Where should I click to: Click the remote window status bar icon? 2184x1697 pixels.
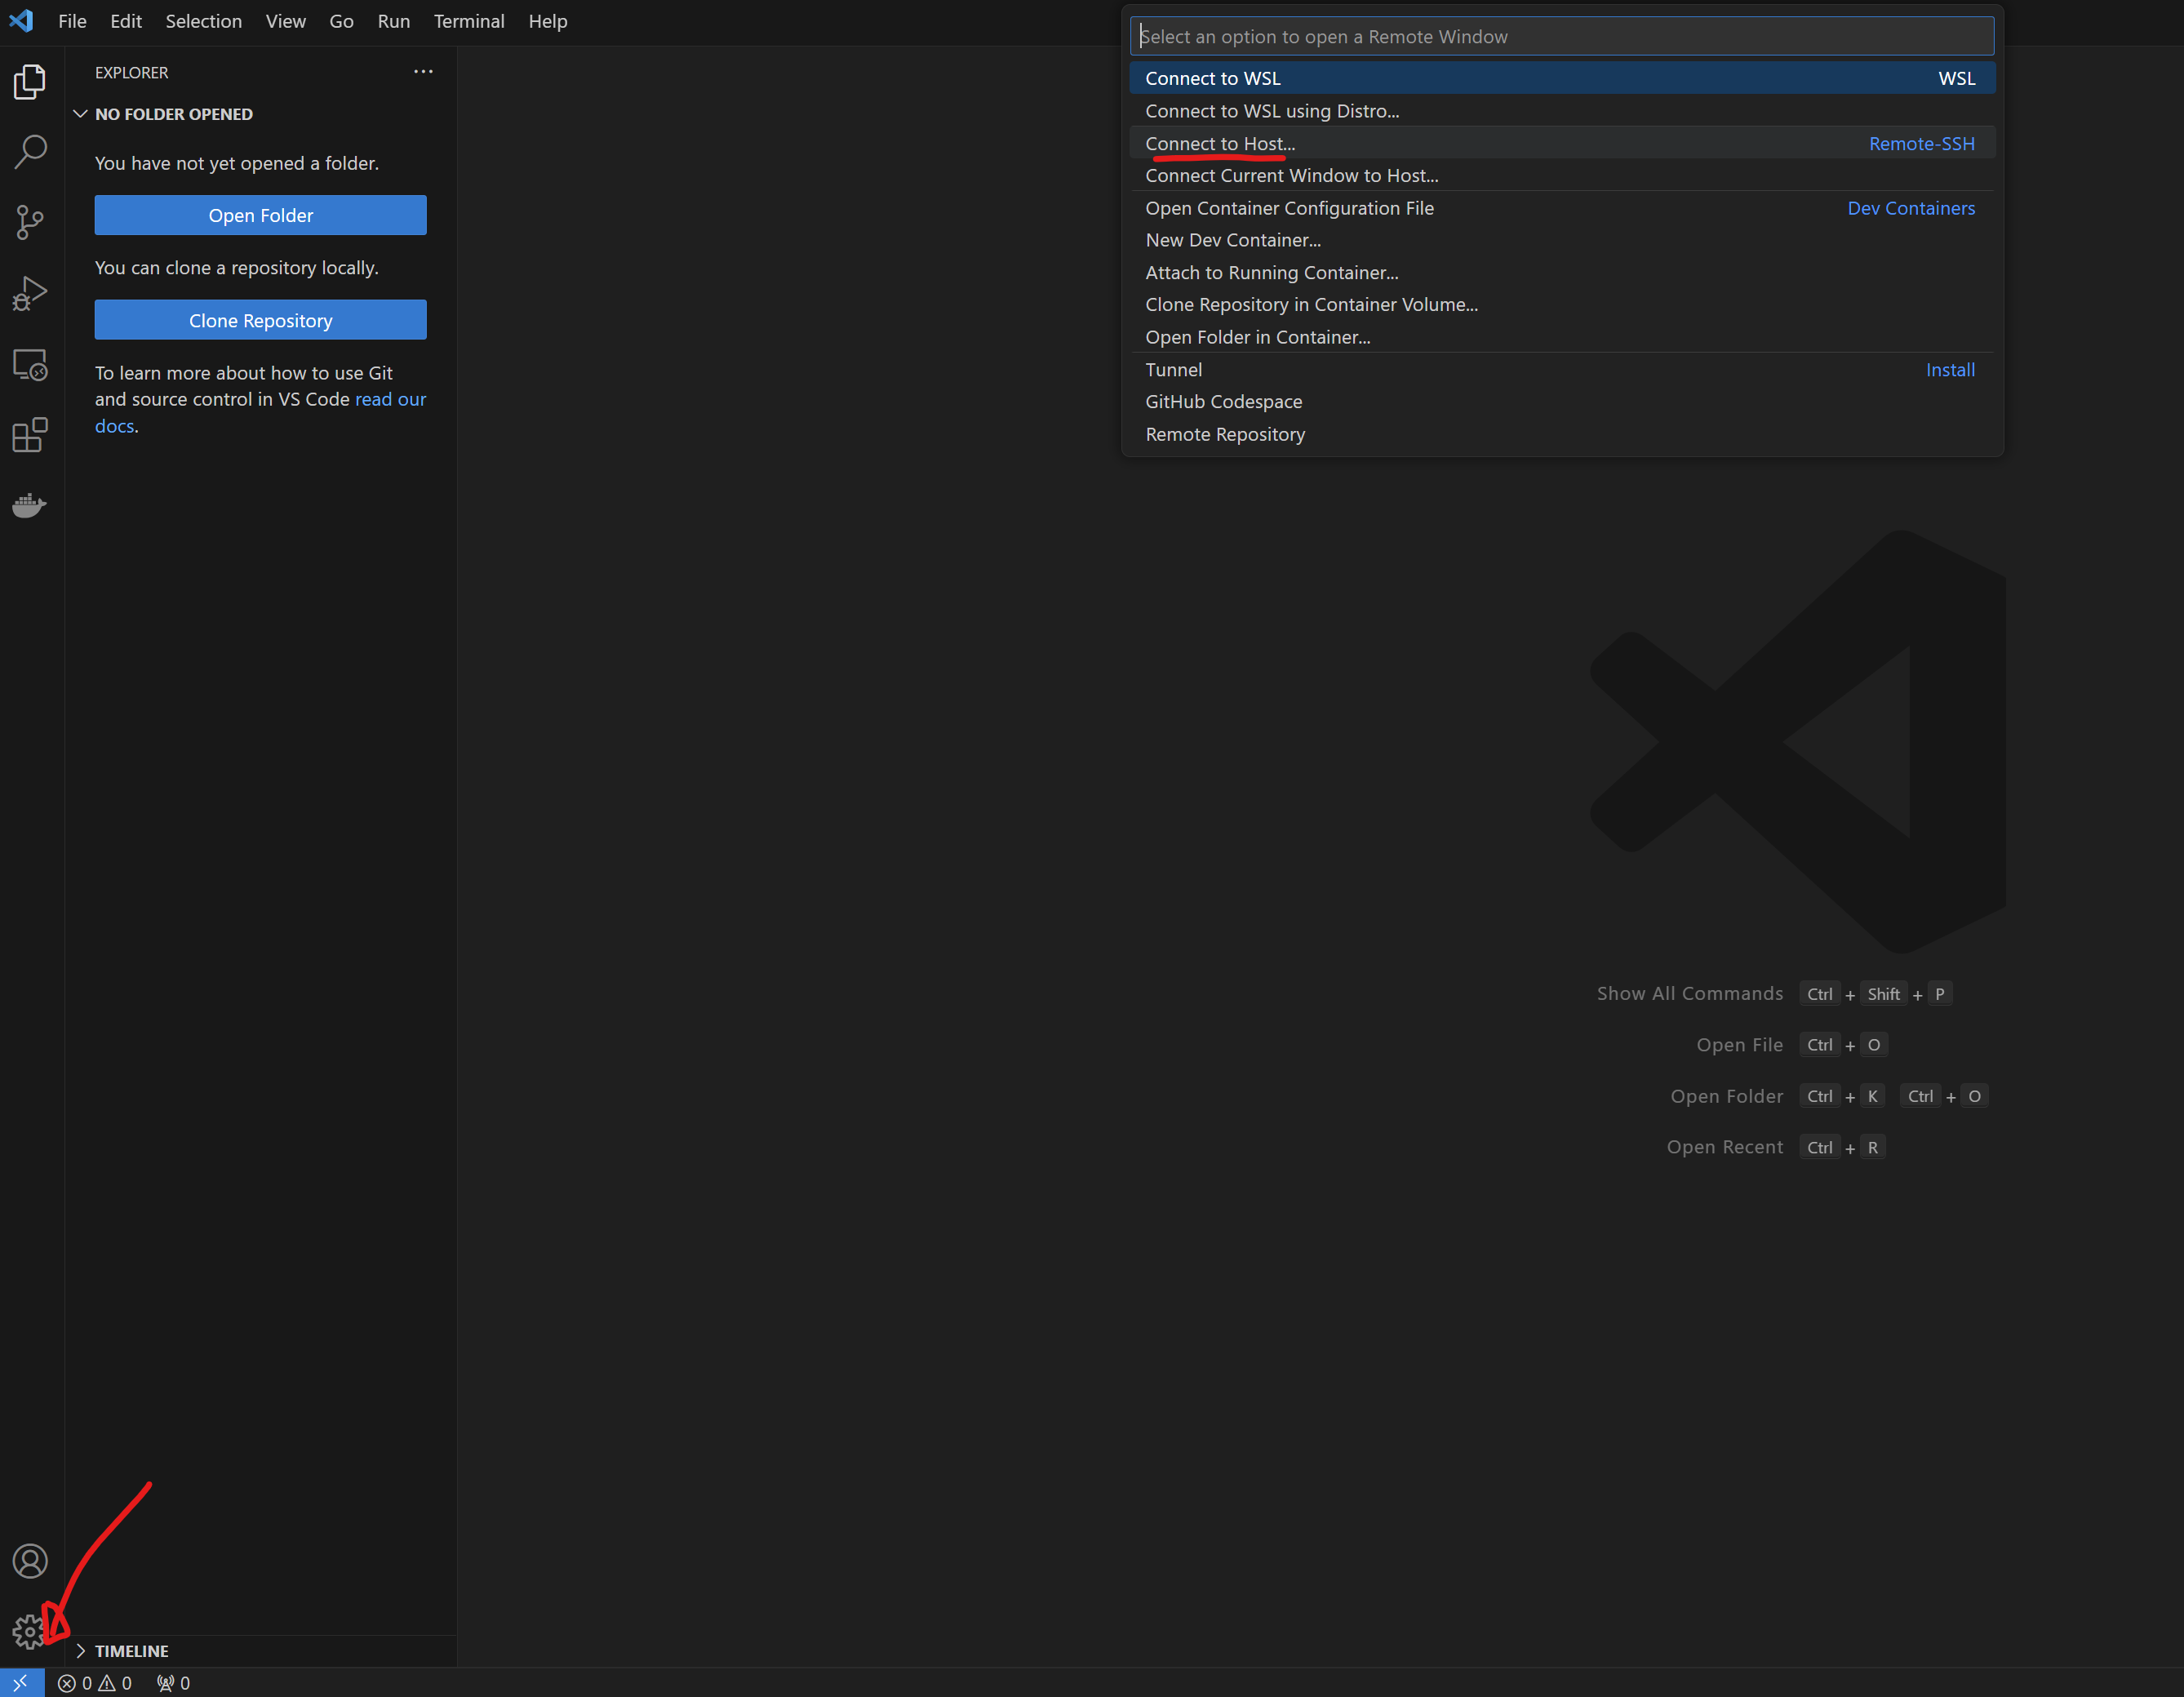21,1683
